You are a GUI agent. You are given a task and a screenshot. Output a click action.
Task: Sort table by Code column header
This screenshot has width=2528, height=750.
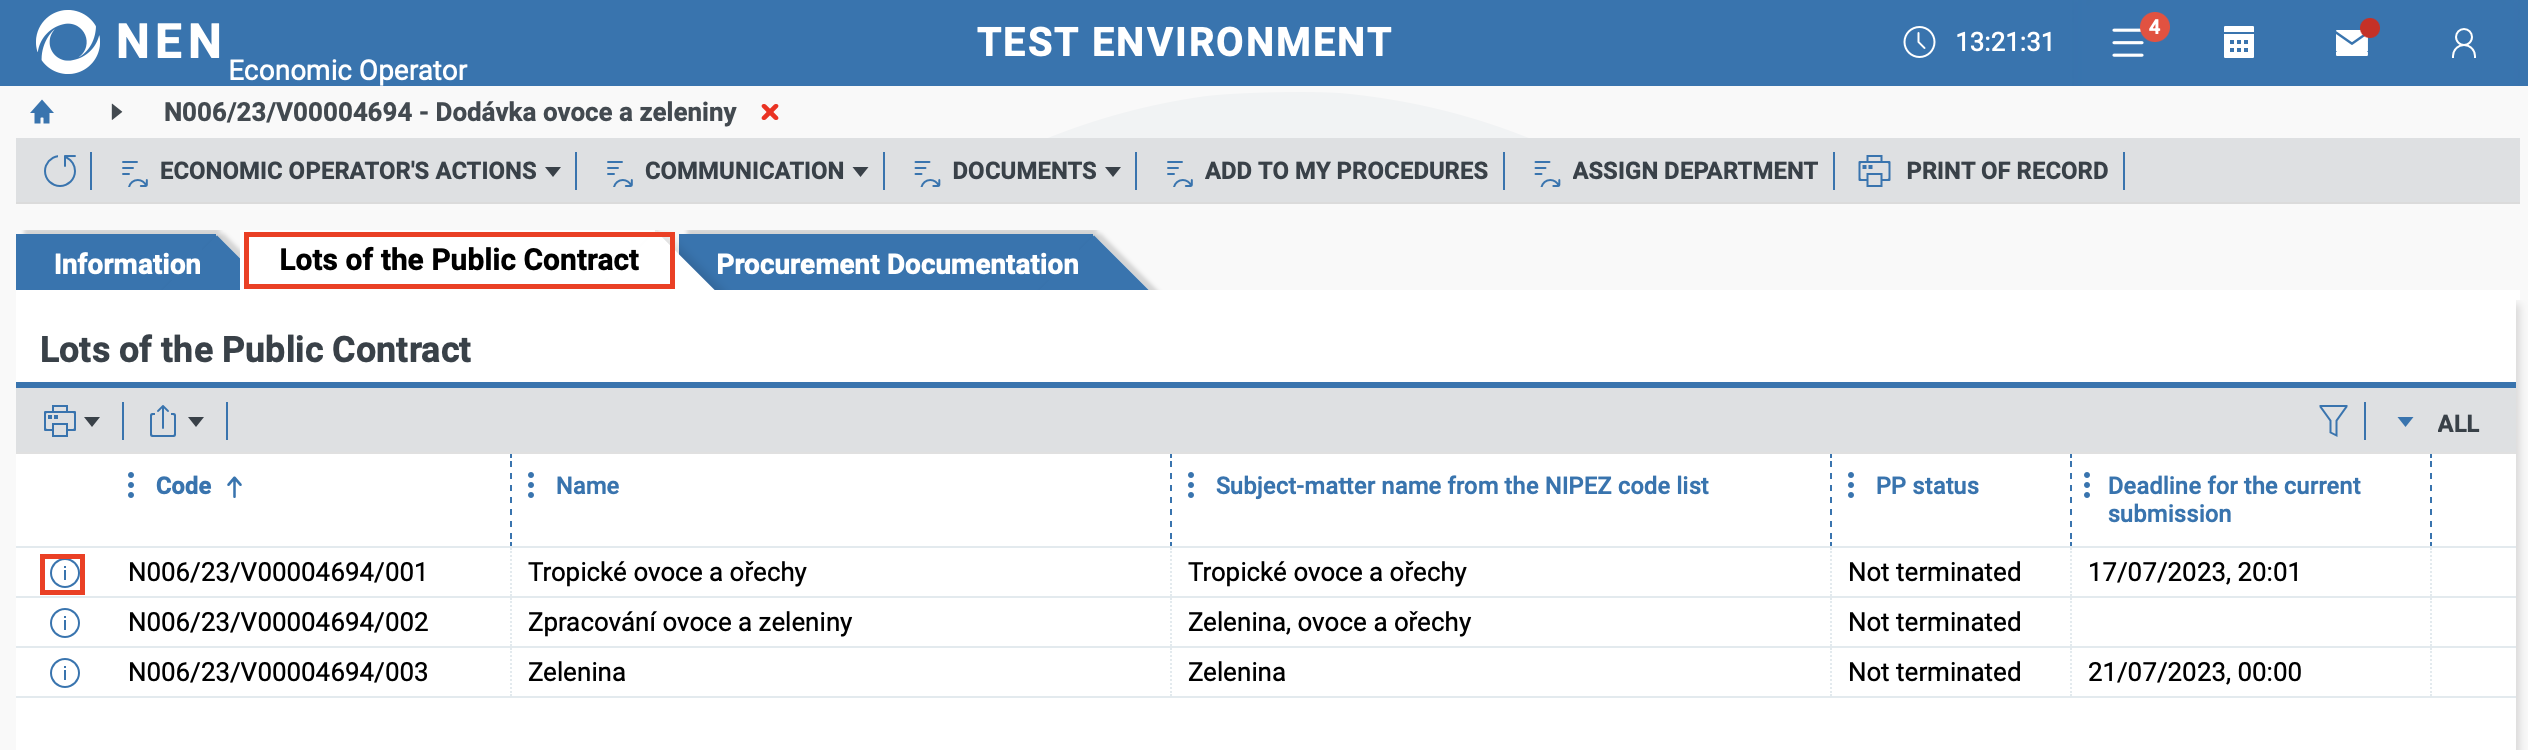pyautogui.click(x=184, y=486)
